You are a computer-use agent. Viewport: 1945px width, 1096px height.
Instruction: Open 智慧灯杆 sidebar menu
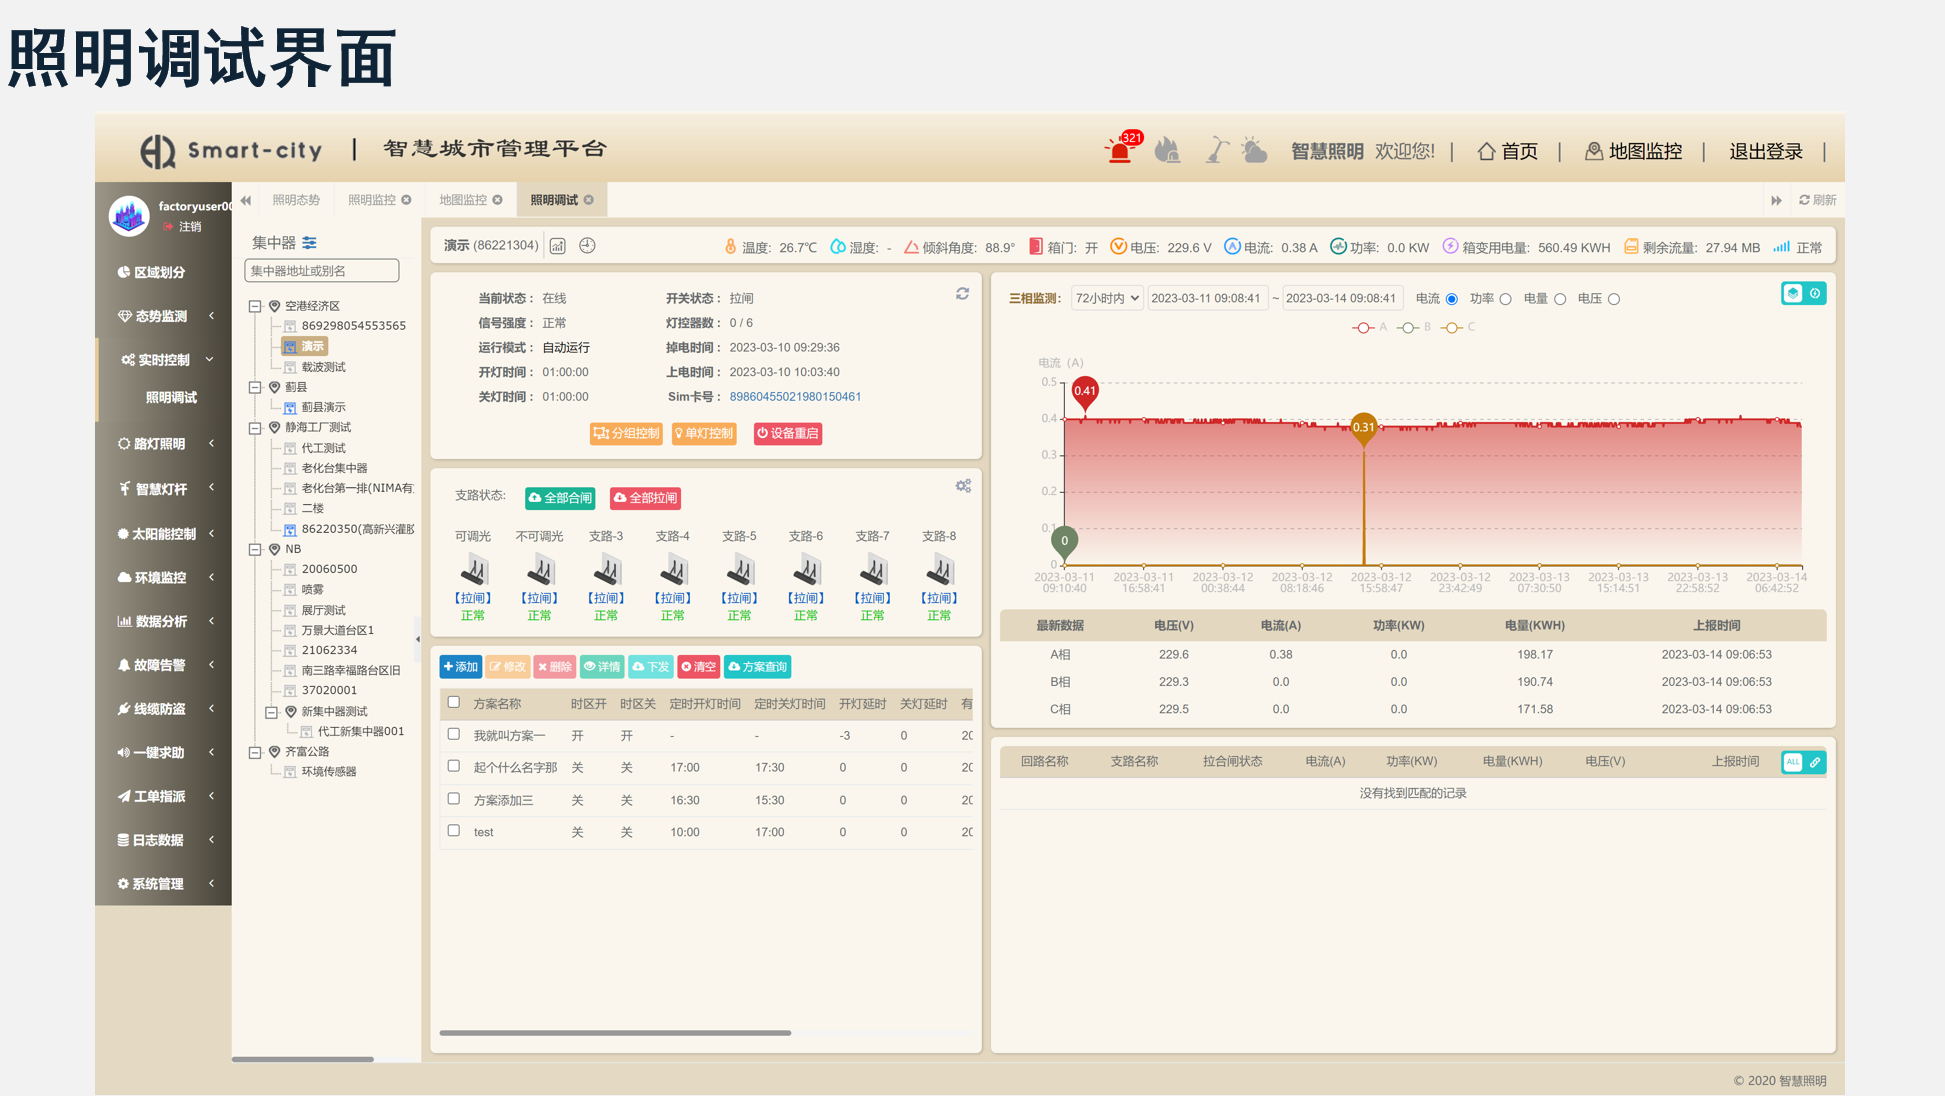pyautogui.click(x=164, y=489)
